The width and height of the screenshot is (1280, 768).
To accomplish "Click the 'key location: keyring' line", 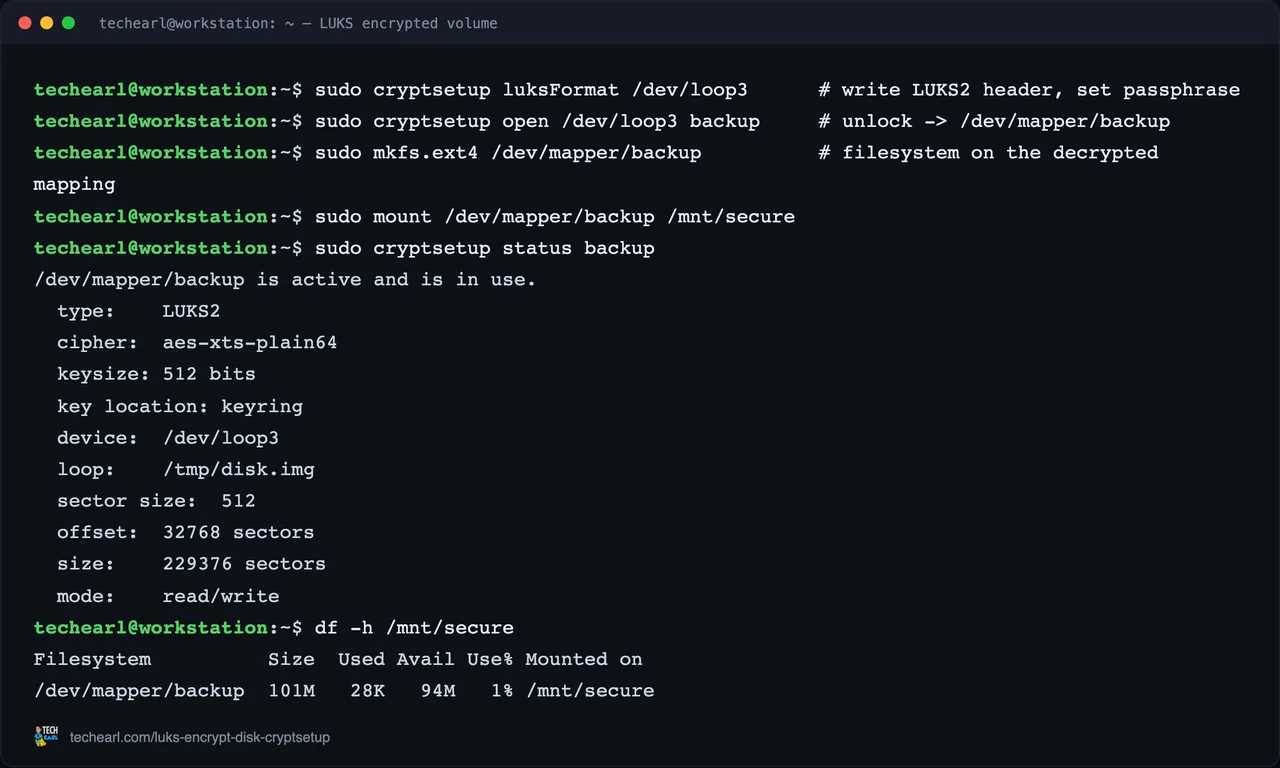I will (x=180, y=406).
